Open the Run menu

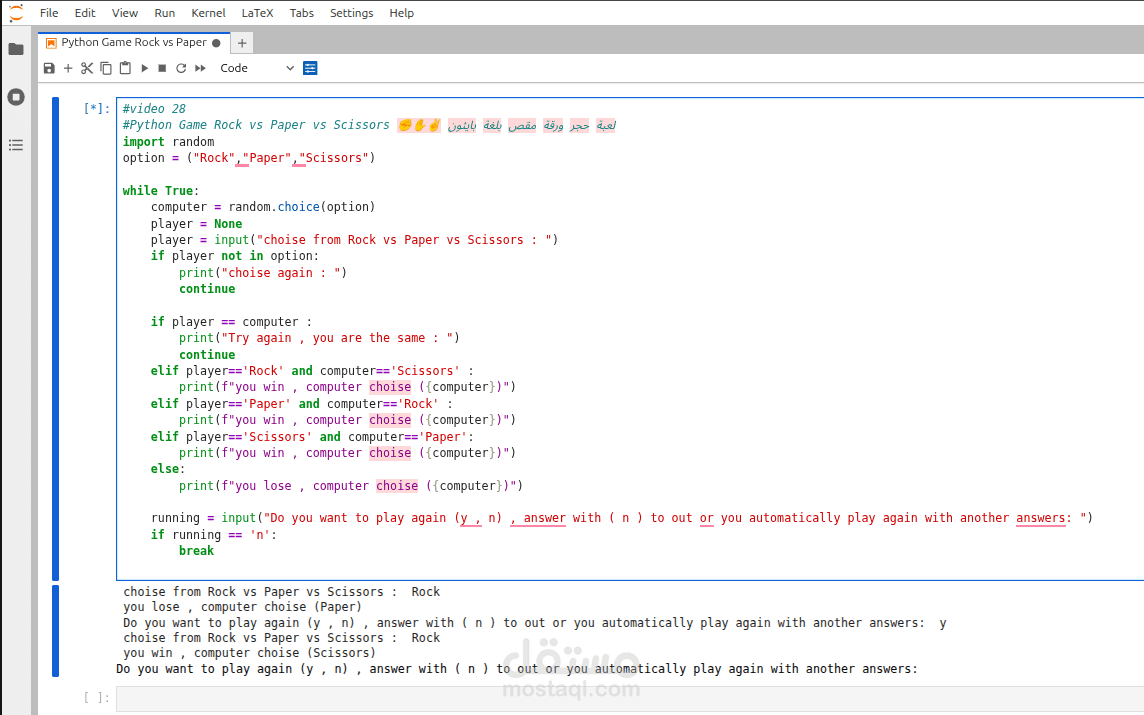coord(165,13)
